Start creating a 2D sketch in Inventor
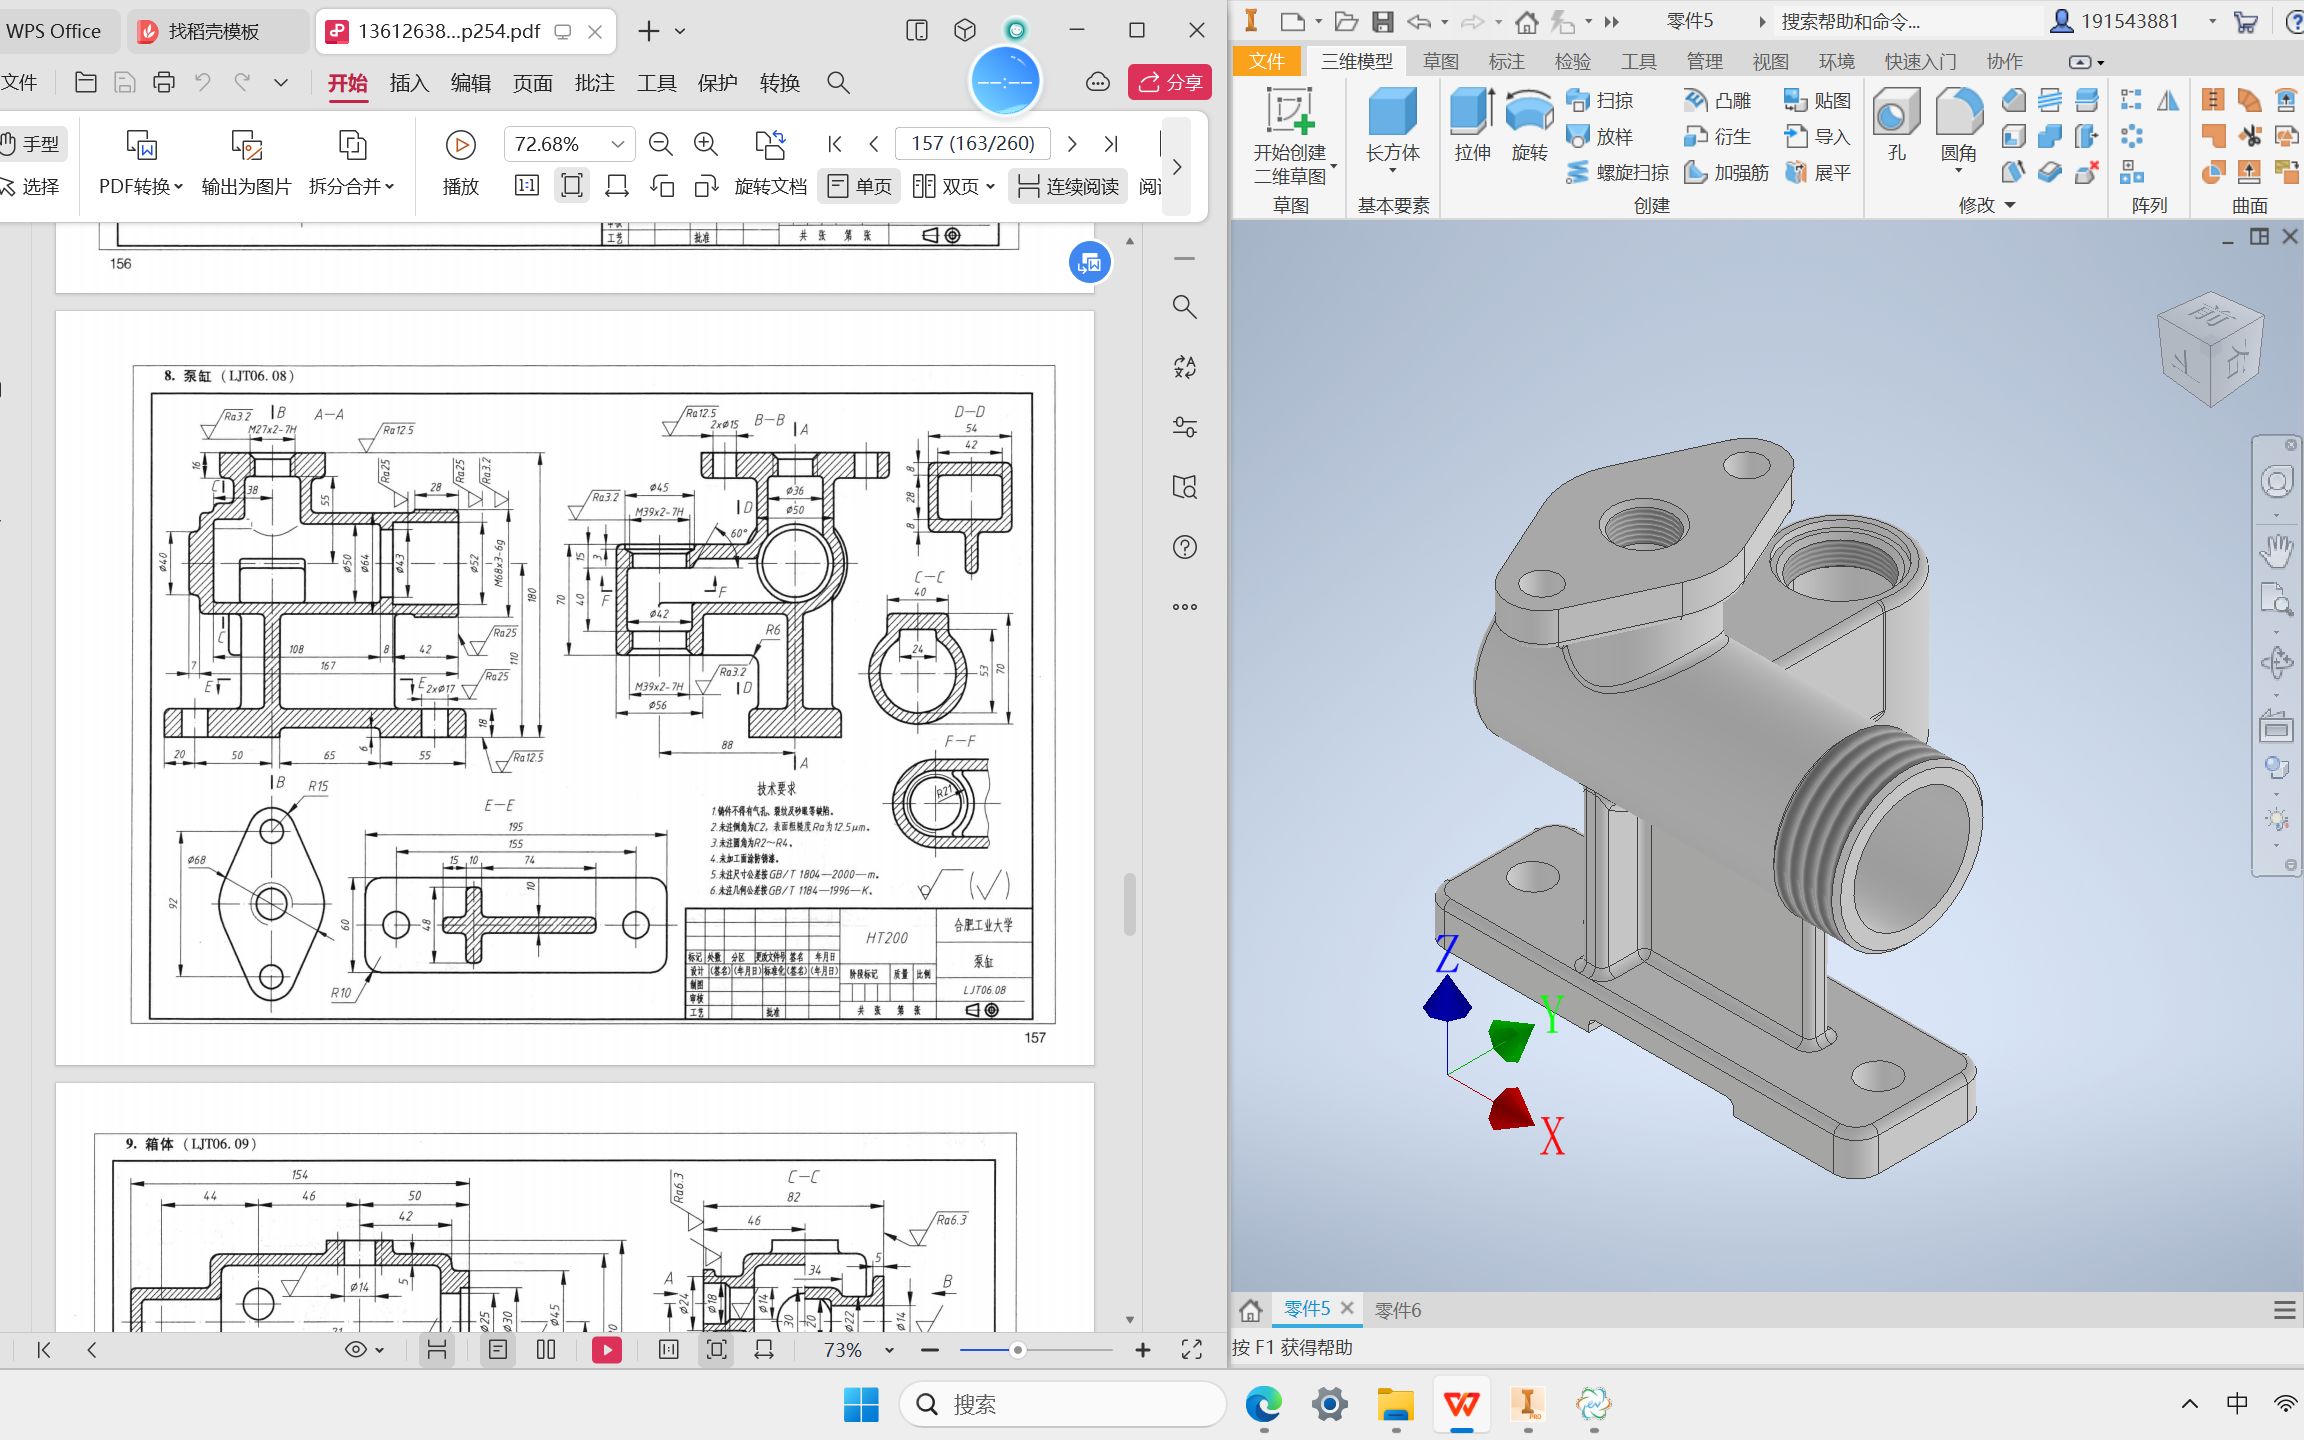 tap(1290, 136)
